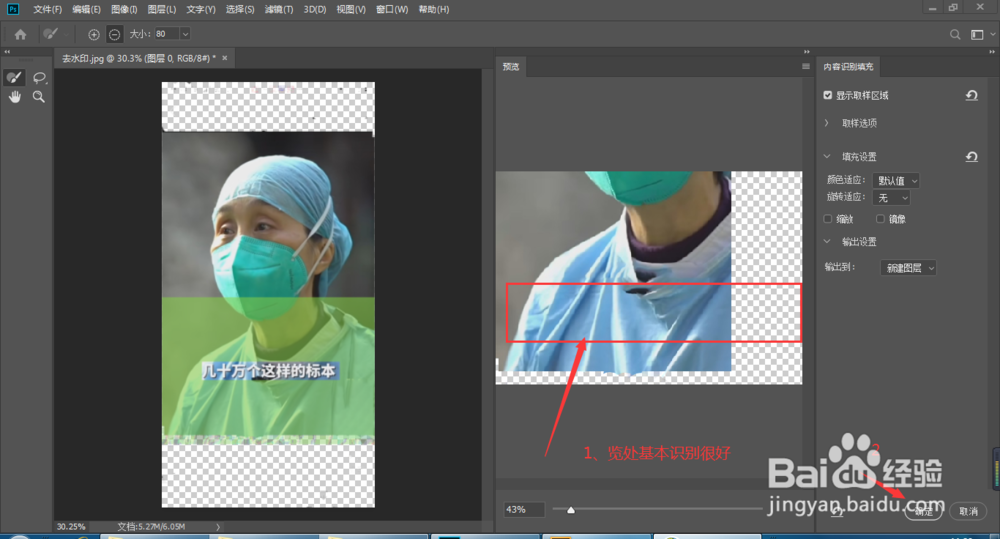
Task: Open the brush size 大小 dropdown arrow
Action: click(185, 34)
